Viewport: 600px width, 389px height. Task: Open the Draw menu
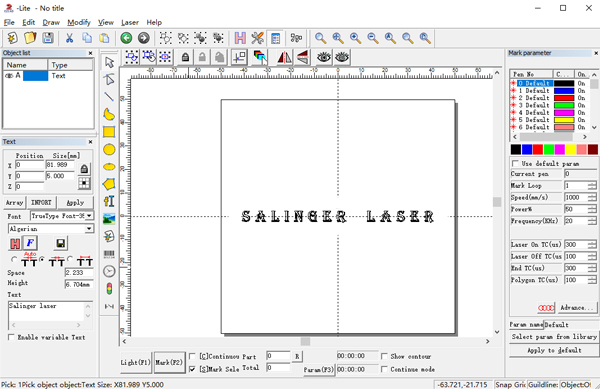pyautogui.click(x=51, y=22)
